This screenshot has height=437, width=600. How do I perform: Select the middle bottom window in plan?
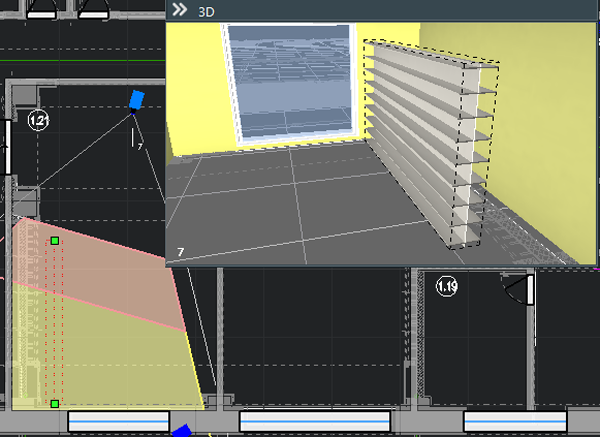point(314,421)
